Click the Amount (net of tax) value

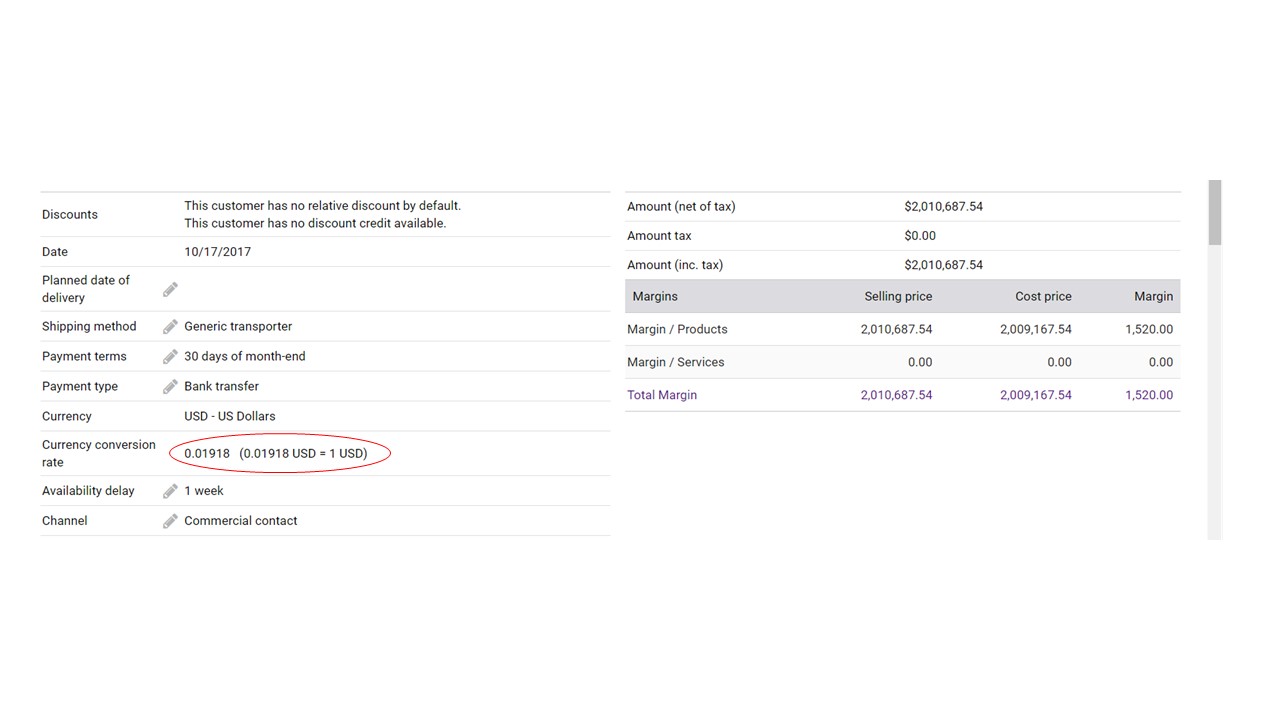tap(944, 206)
